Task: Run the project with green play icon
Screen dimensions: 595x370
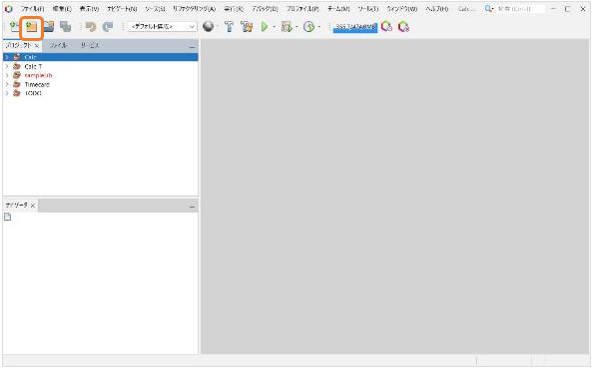Action: (x=264, y=27)
